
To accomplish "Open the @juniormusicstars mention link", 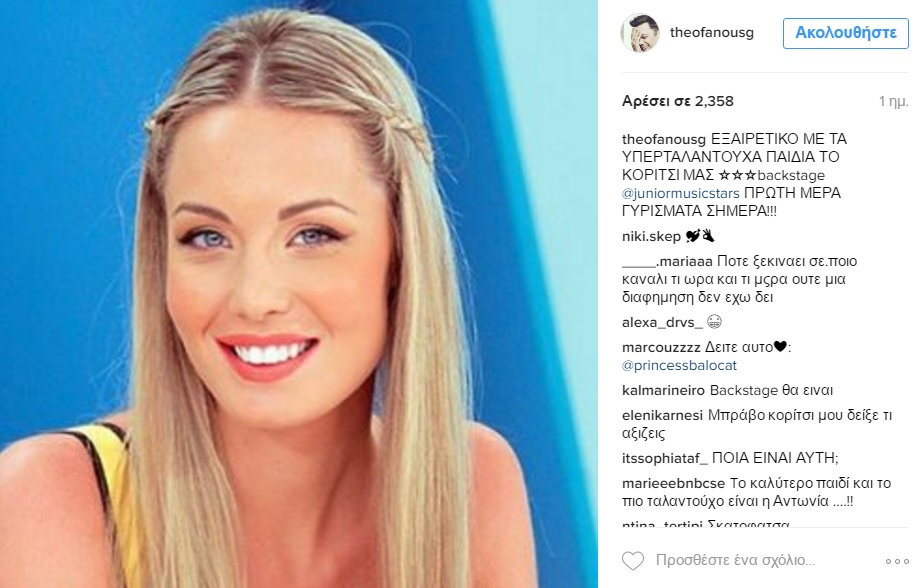I will click(681, 193).
